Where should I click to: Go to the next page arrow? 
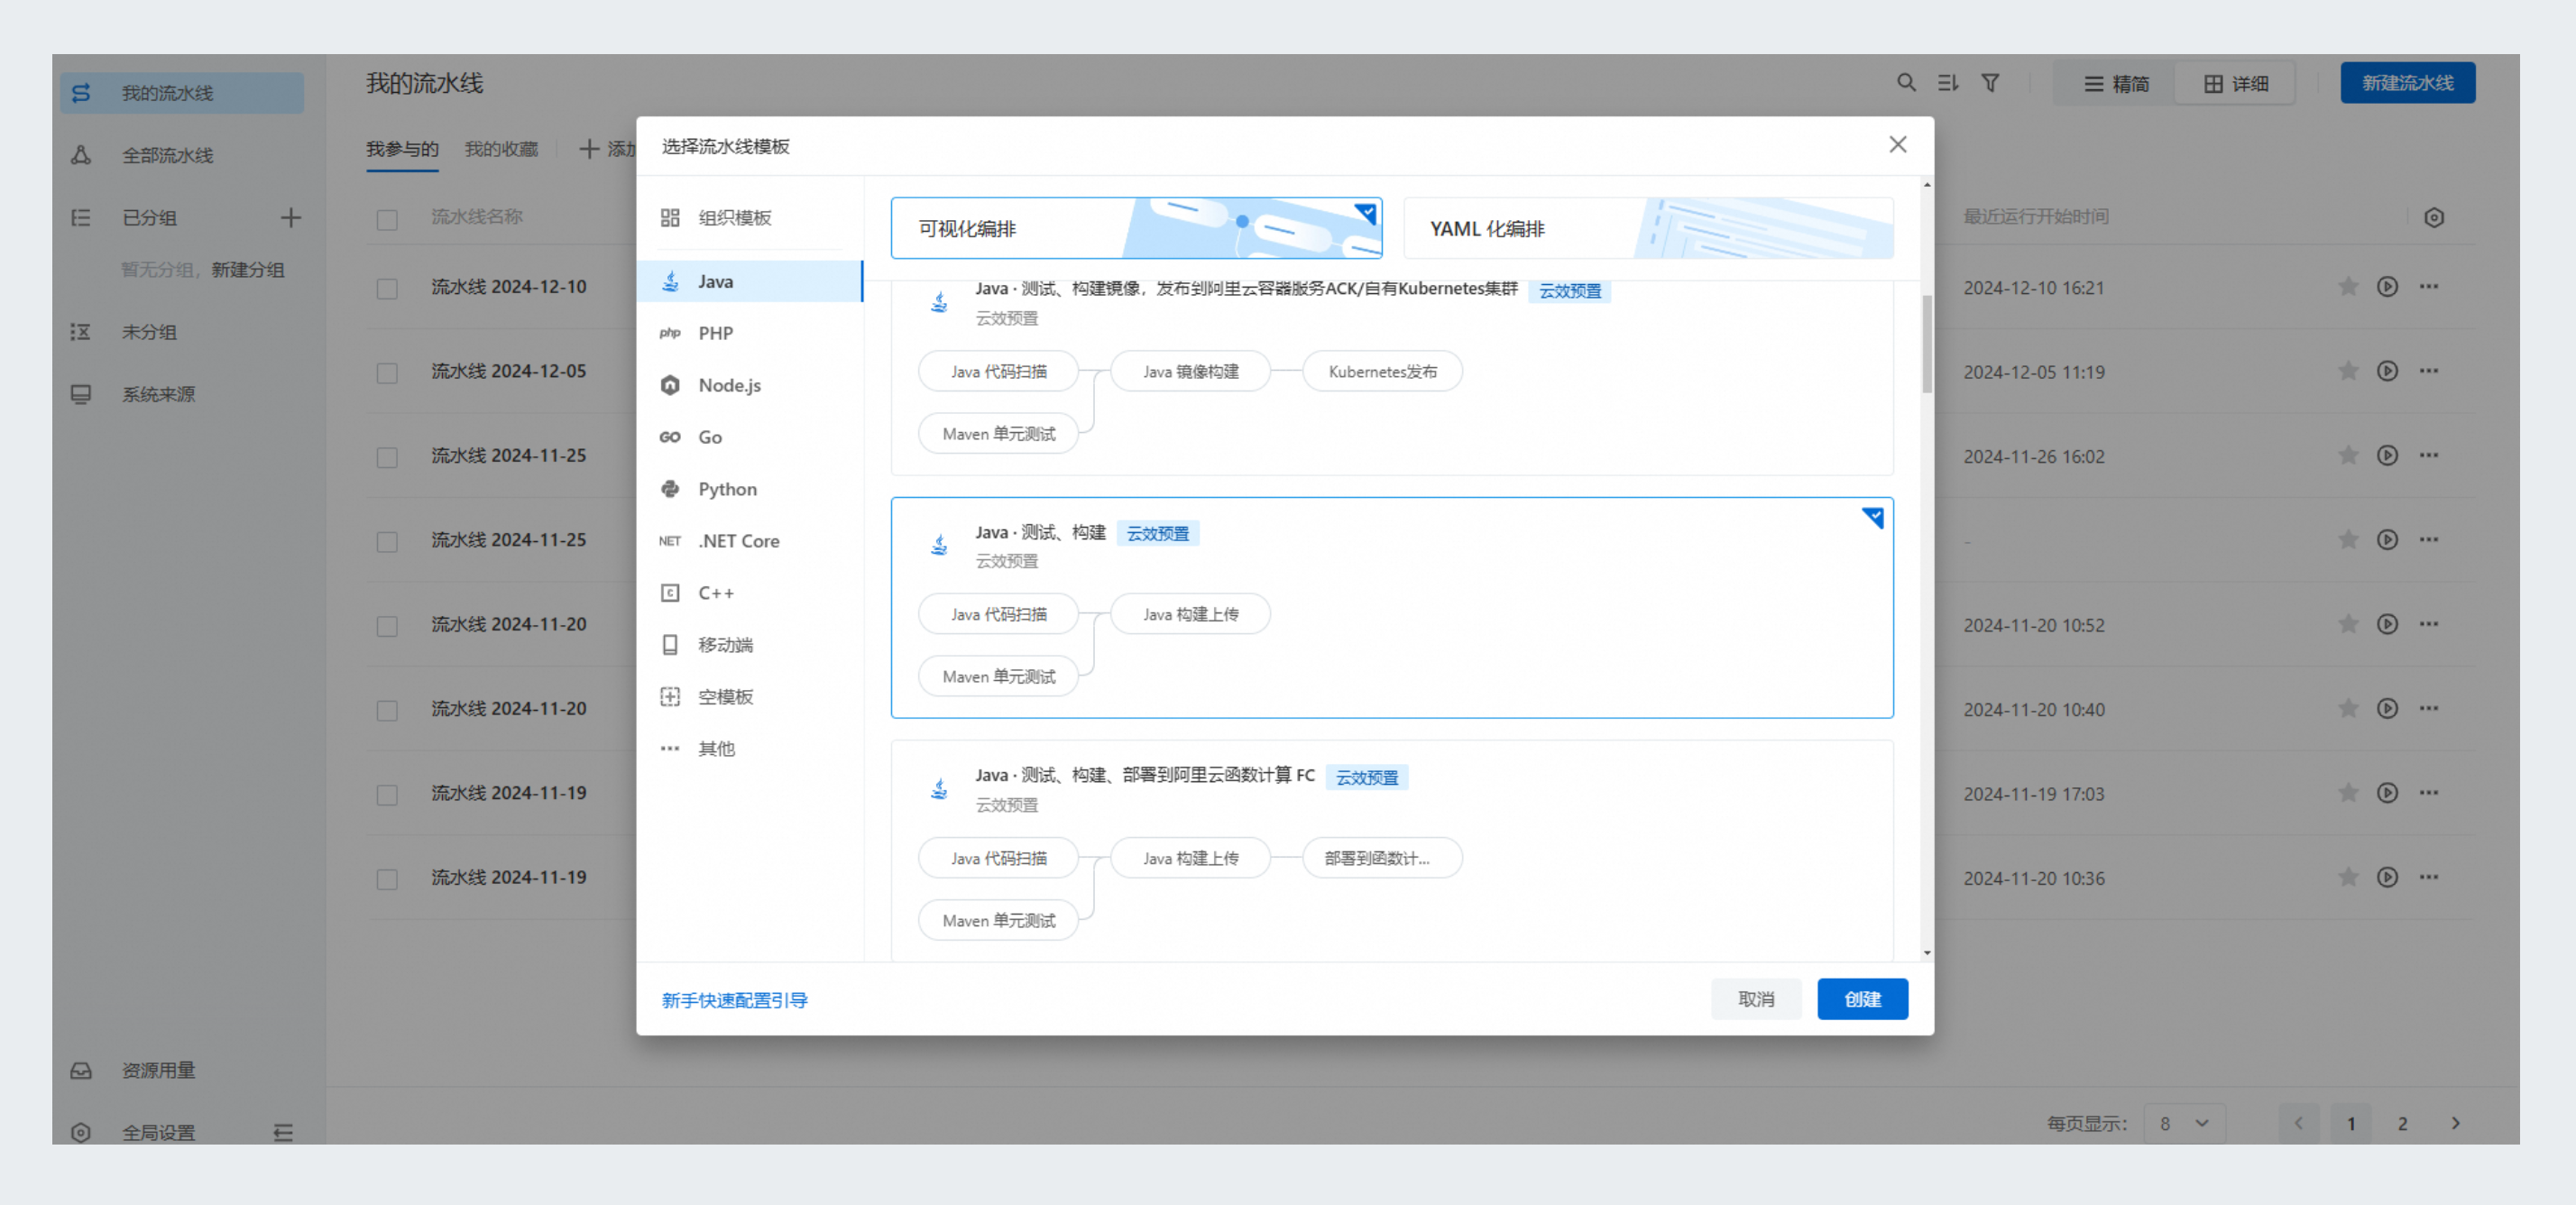(x=2455, y=1123)
